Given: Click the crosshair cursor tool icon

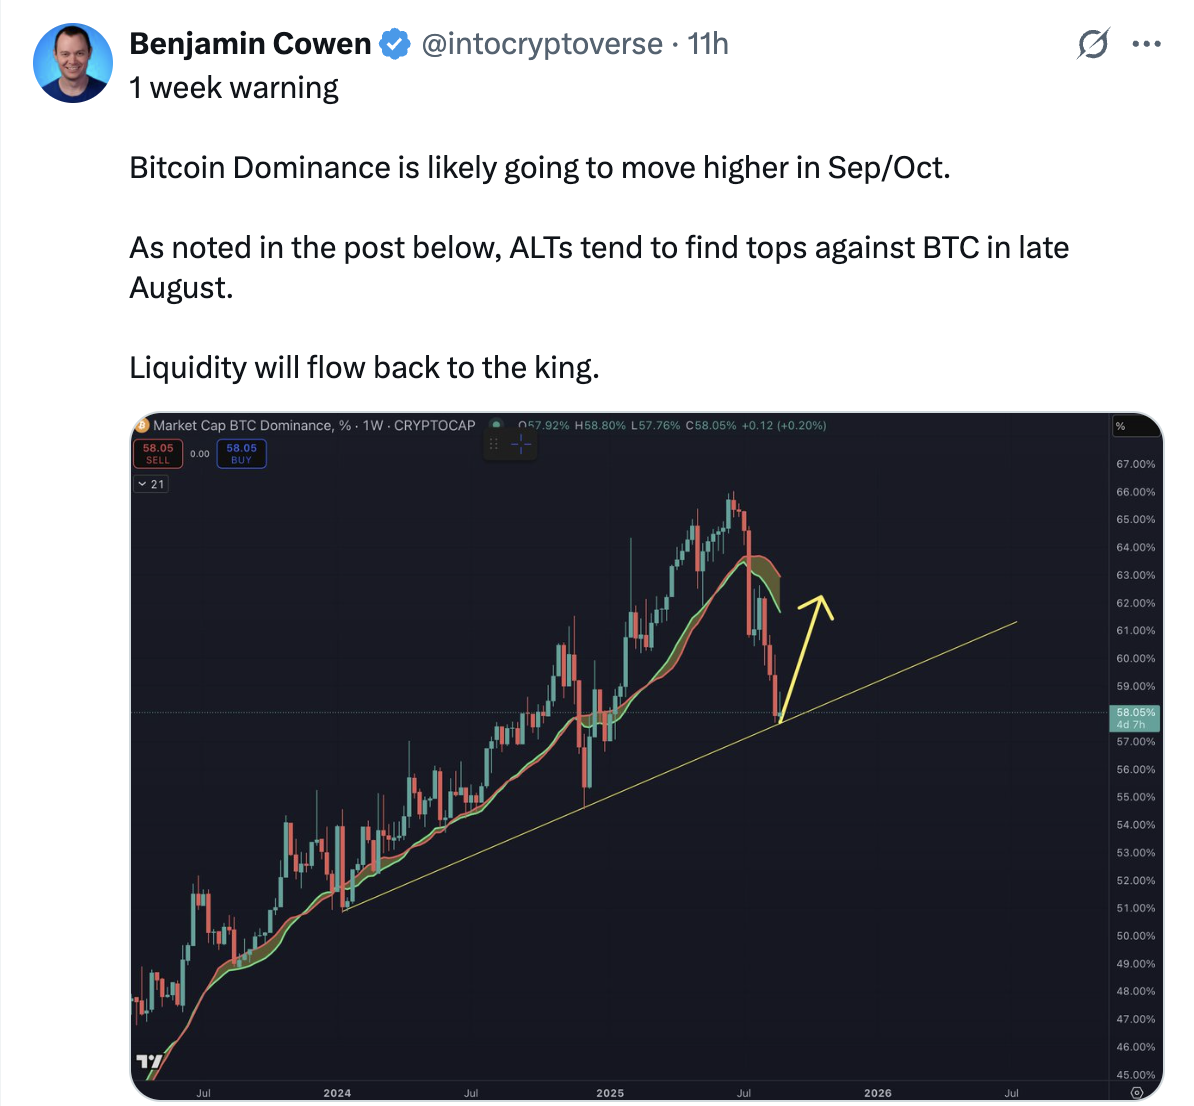Looking at the screenshot, I should click(x=522, y=445).
